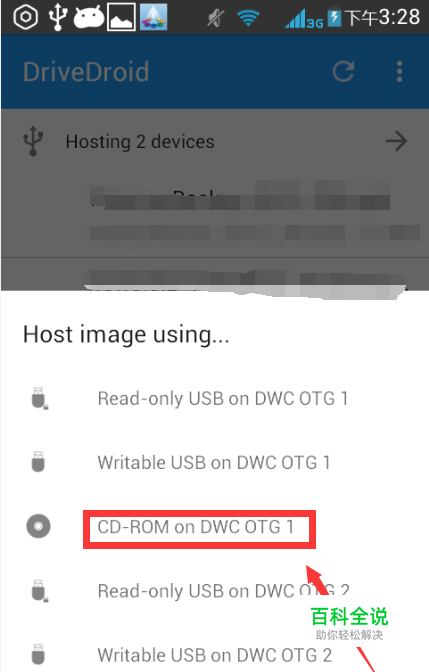The image size is (429, 672).
Task: Tap writable USB stick icon for OTG 2
Action: tap(38, 654)
